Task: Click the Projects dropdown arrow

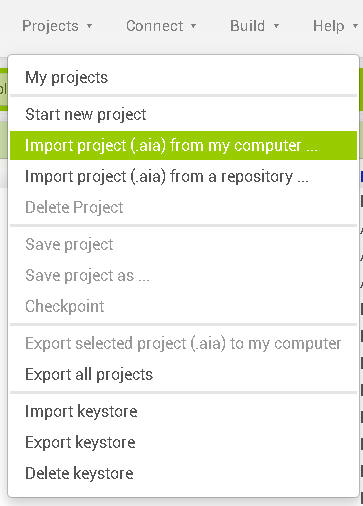Action: pyautogui.click(x=89, y=26)
